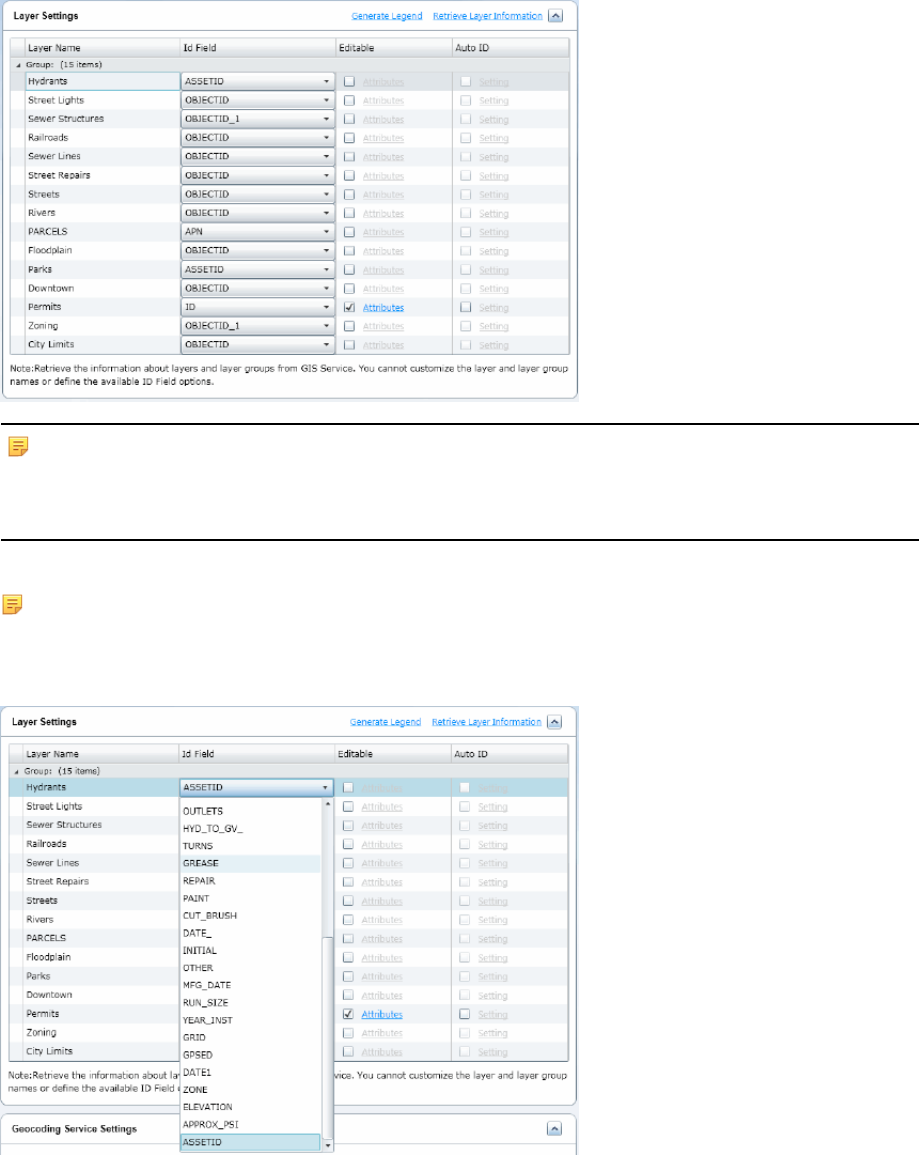Tick Zoning Editable checkbox in panel with open list
Viewport: 919px width, 1155px height.
(x=348, y=1033)
